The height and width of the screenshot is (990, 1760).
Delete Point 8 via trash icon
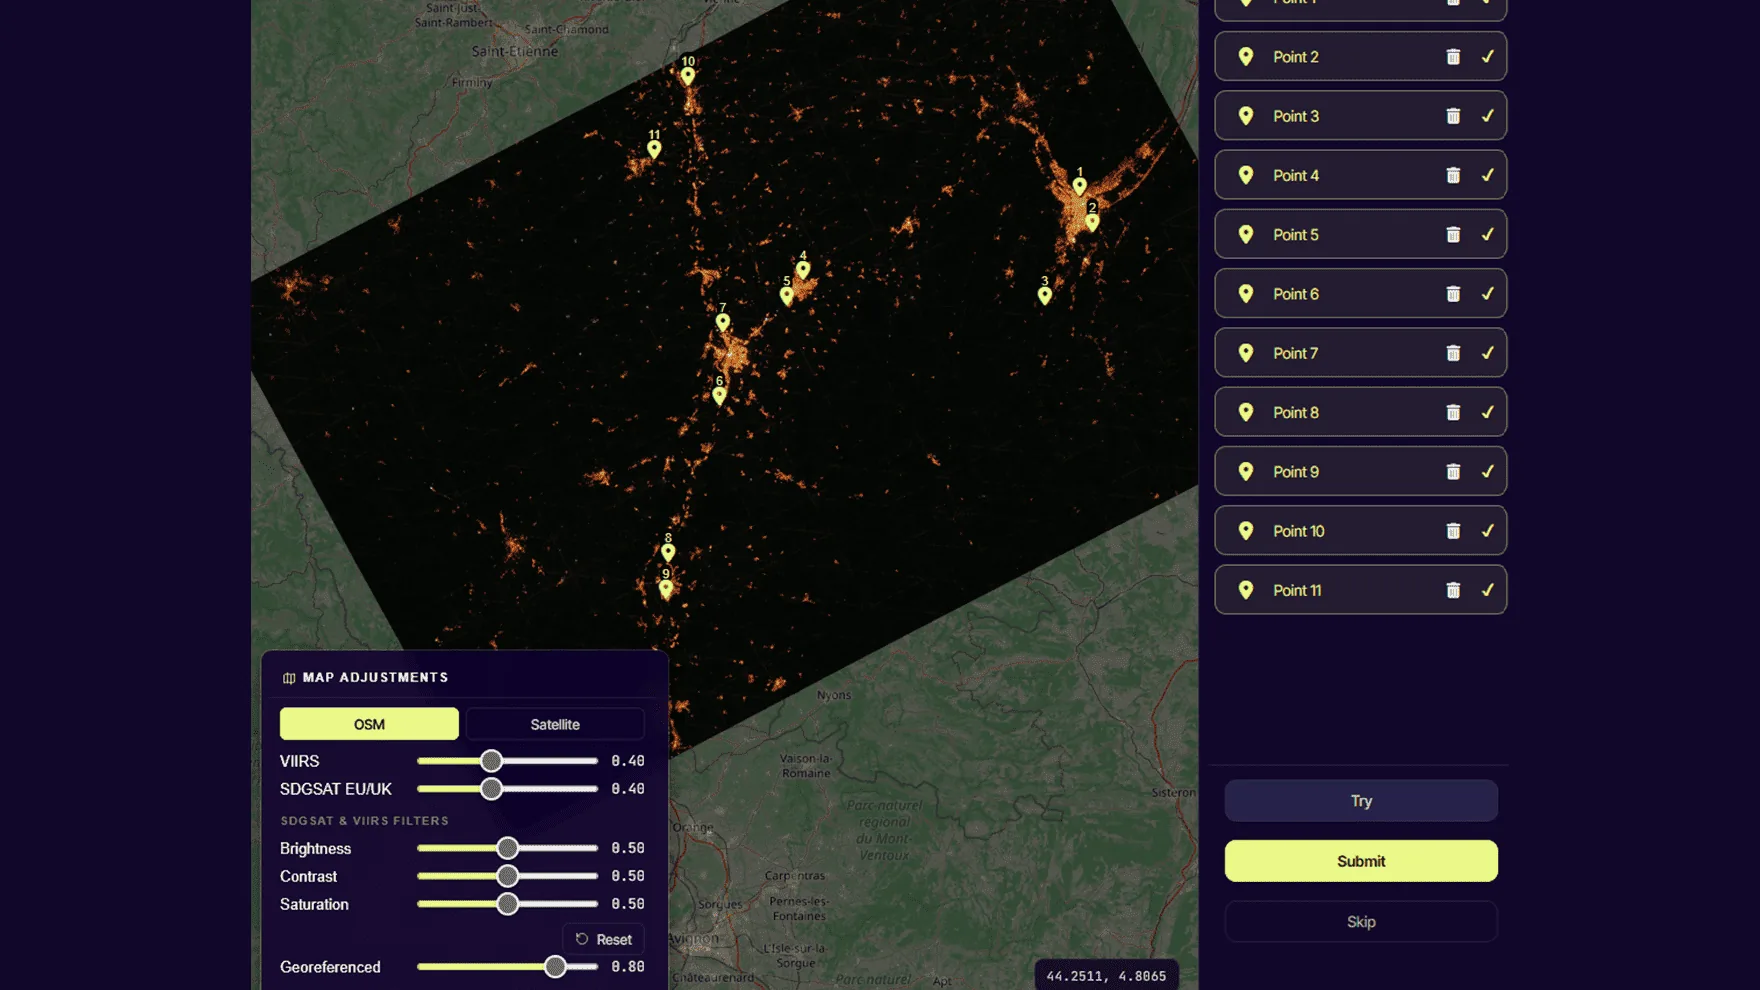1453,412
